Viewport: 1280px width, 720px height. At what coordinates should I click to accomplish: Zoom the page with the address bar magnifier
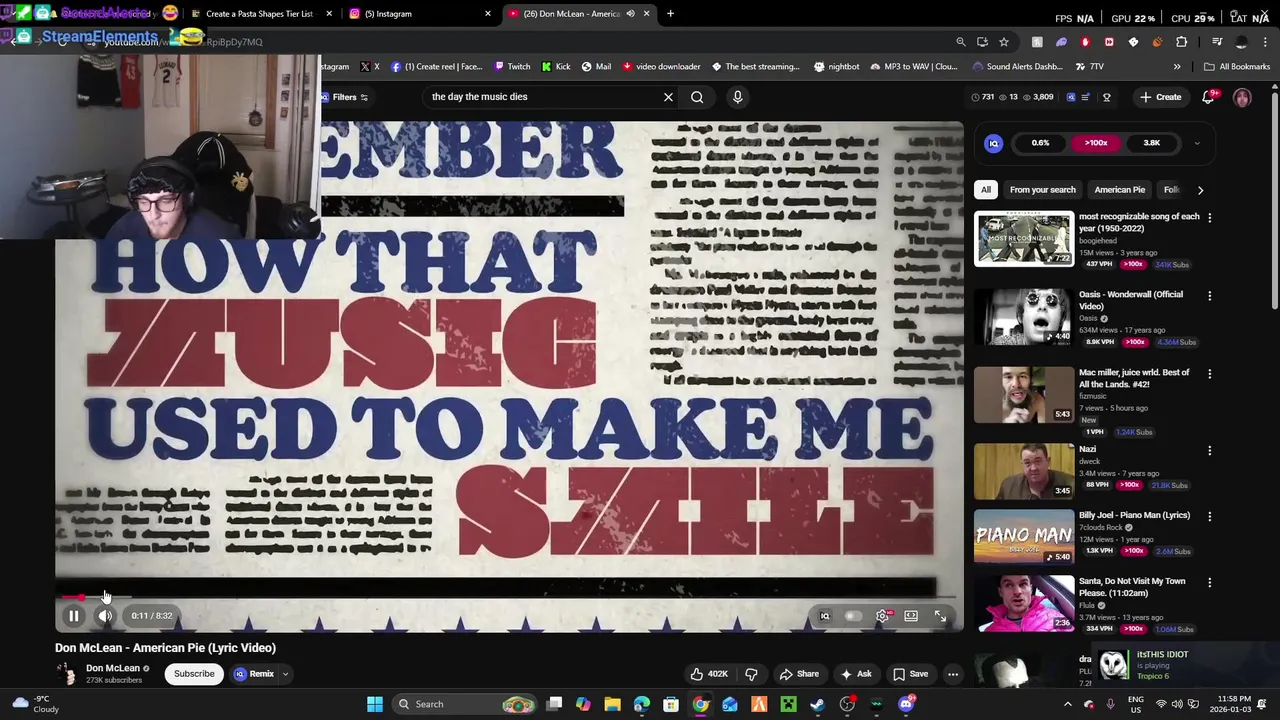[961, 42]
